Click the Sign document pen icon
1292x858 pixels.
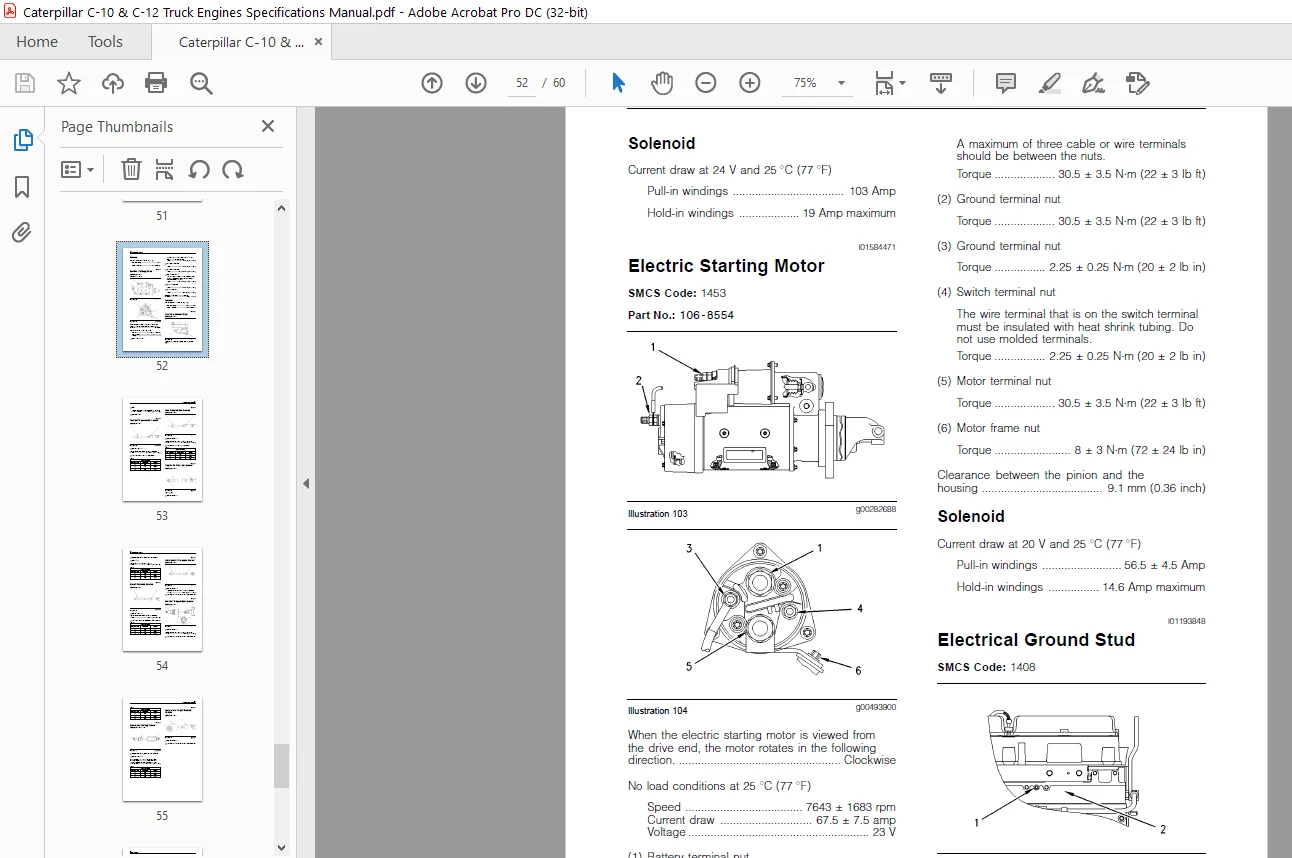click(1093, 83)
